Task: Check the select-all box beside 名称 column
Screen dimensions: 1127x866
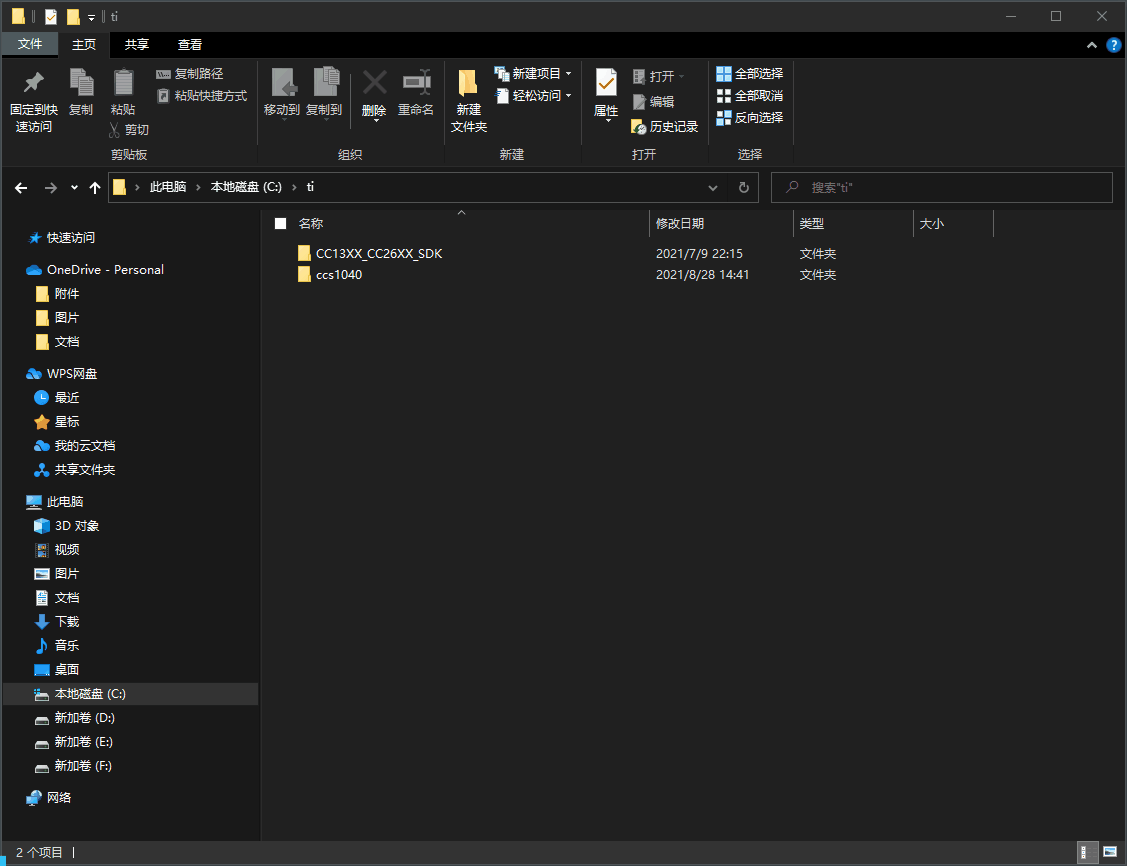Action: 281,223
